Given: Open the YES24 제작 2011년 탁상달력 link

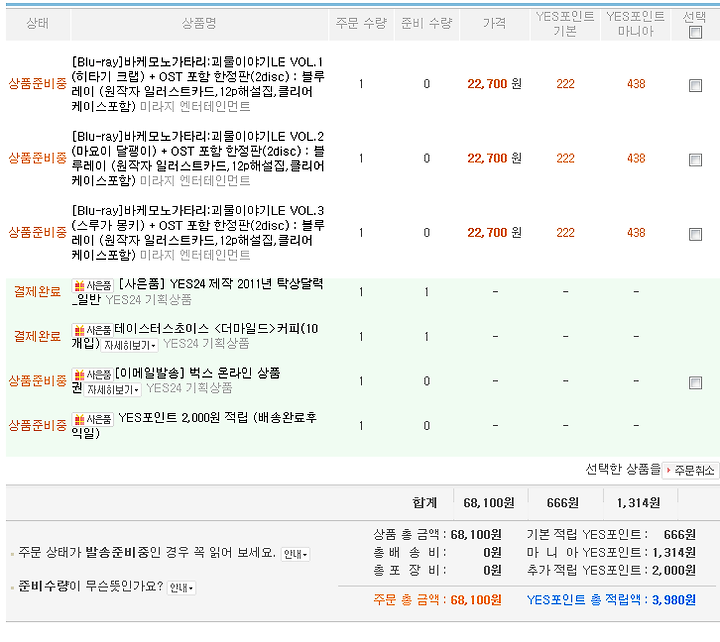Looking at the screenshot, I should tap(197, 292).
